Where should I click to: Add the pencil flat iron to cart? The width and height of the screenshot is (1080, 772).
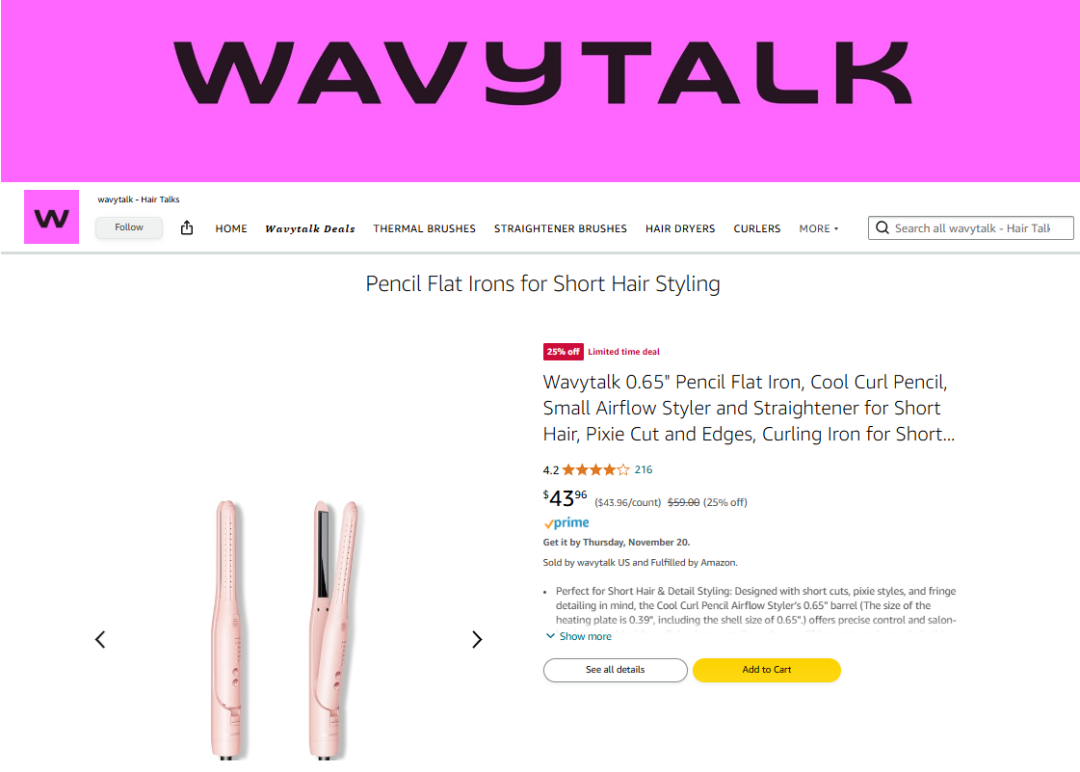point(766,670)
